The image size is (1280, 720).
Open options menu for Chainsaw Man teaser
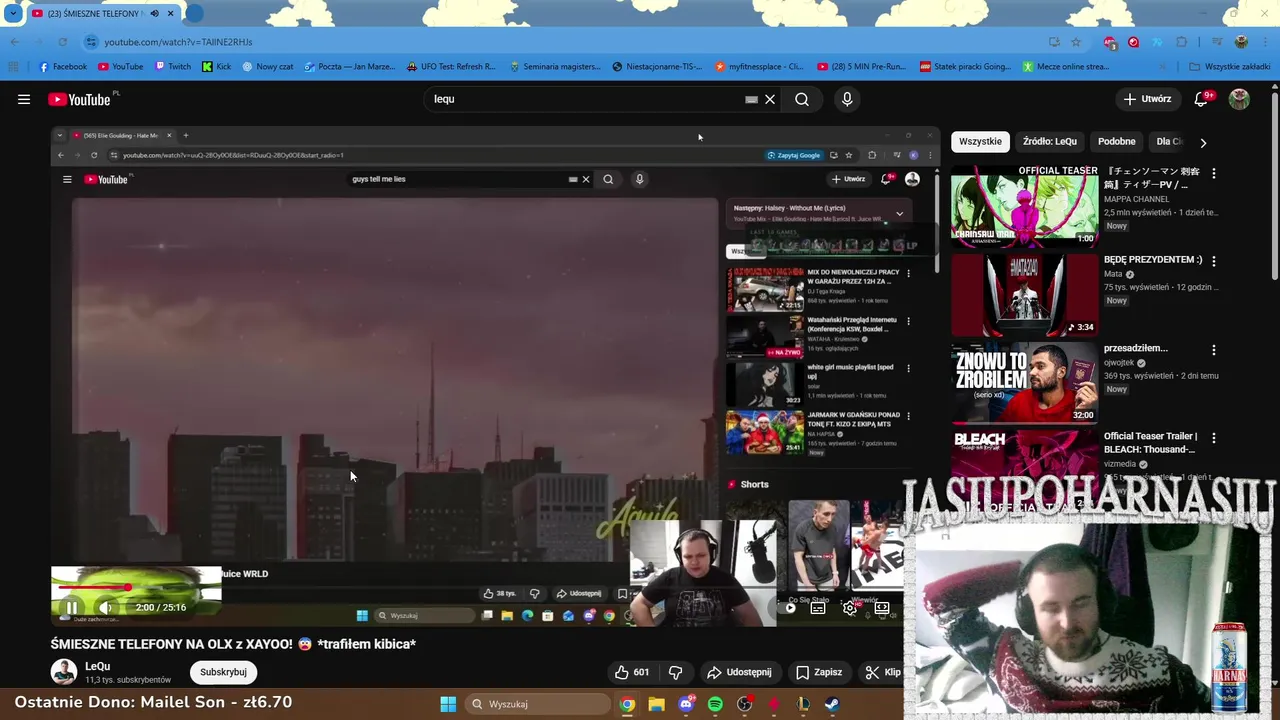click(1214, 173)
